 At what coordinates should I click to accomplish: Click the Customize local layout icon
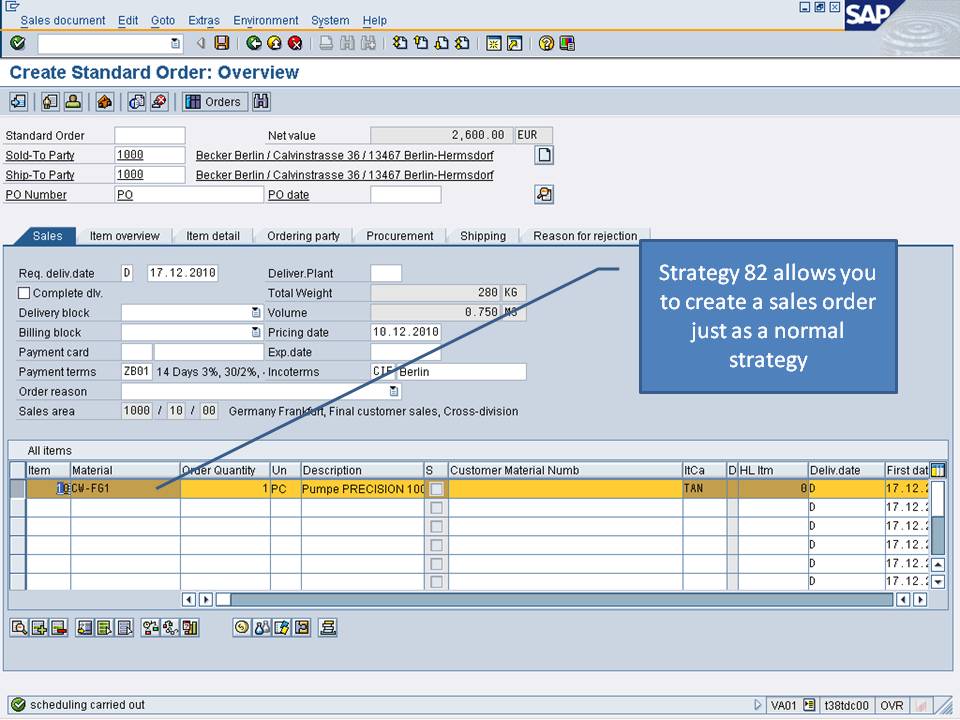pyautogui.click(x=567, y=43)
